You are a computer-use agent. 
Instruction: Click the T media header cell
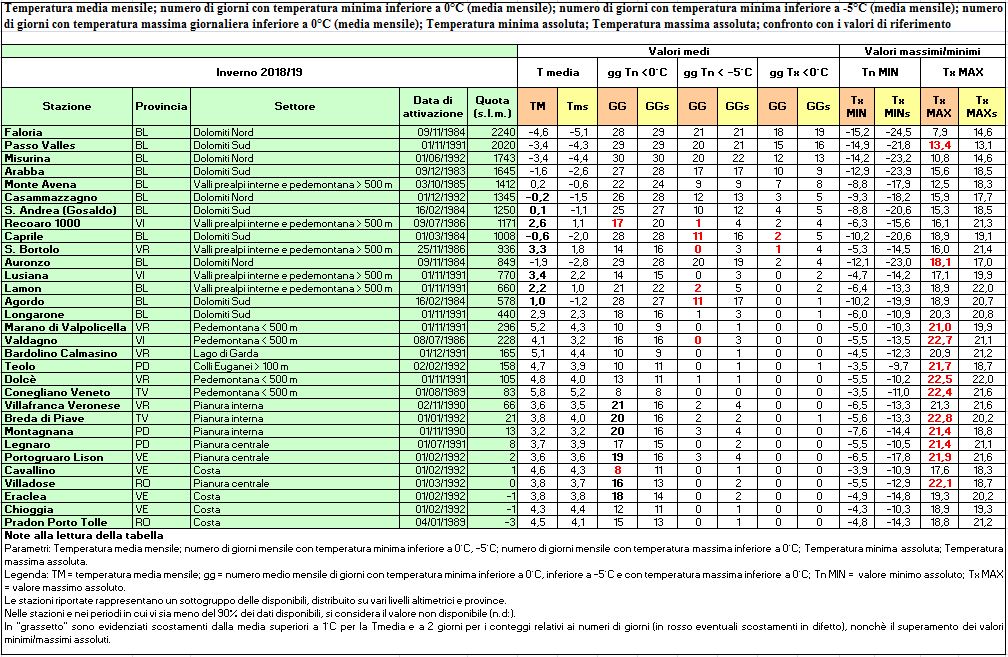557,72
